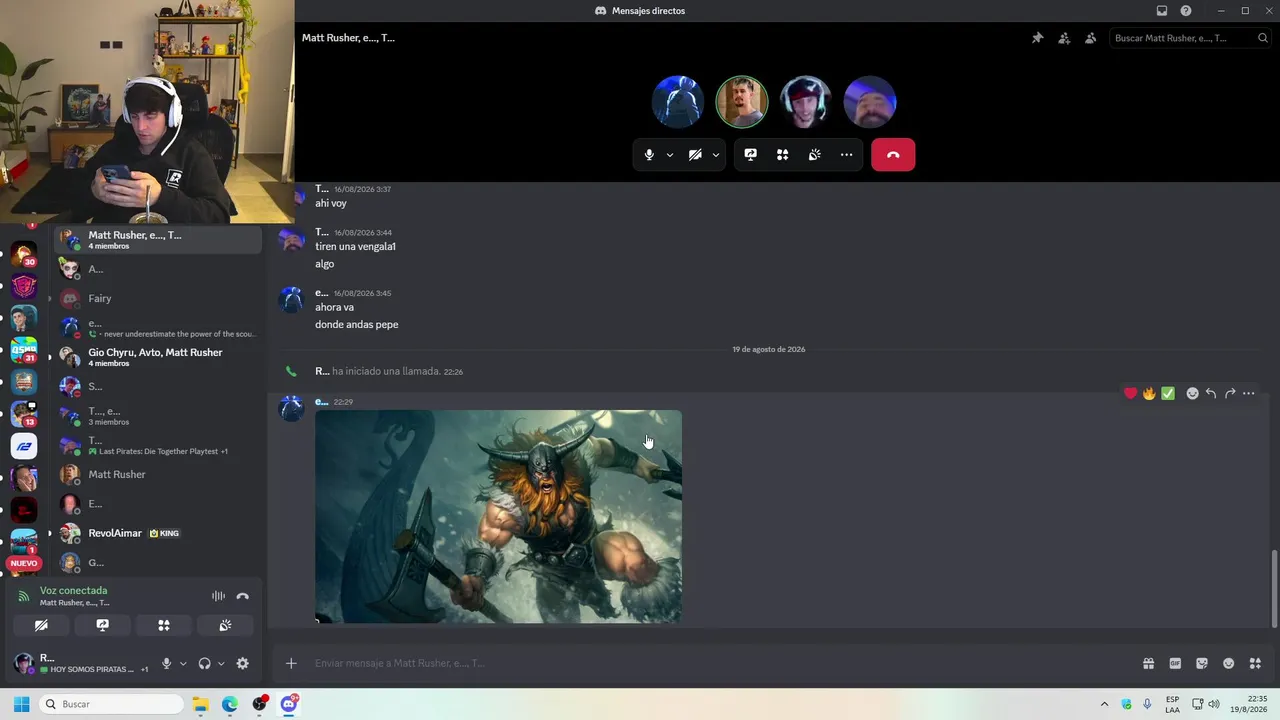Open the soundboard from the voice panel
The height and width of the screenshot is (720, 1280).
(x=225, y=625)
